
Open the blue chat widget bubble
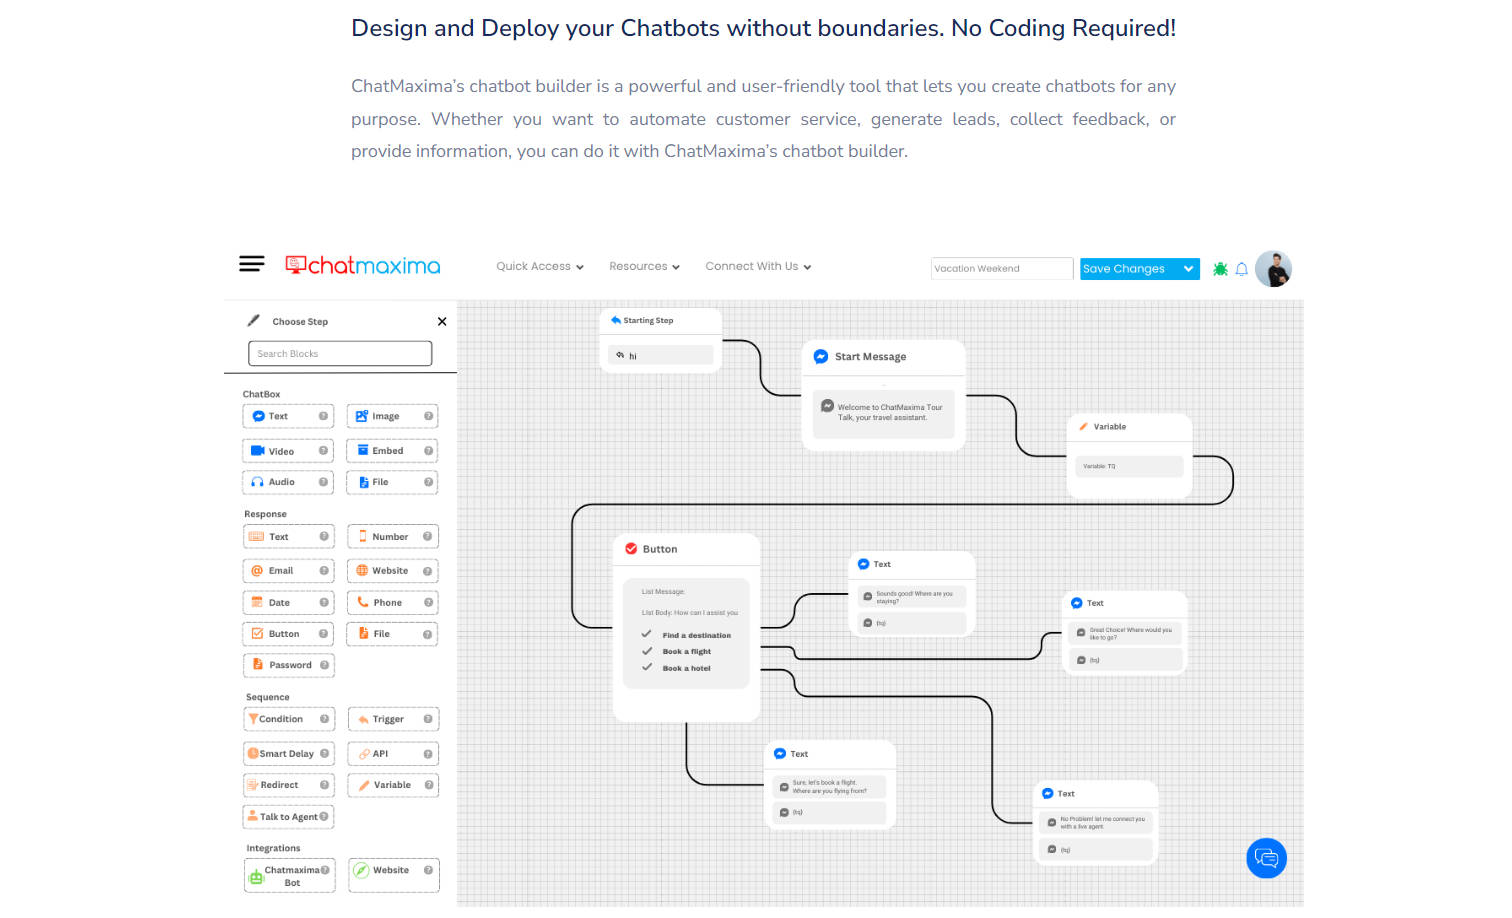[x=1266, y=858]
